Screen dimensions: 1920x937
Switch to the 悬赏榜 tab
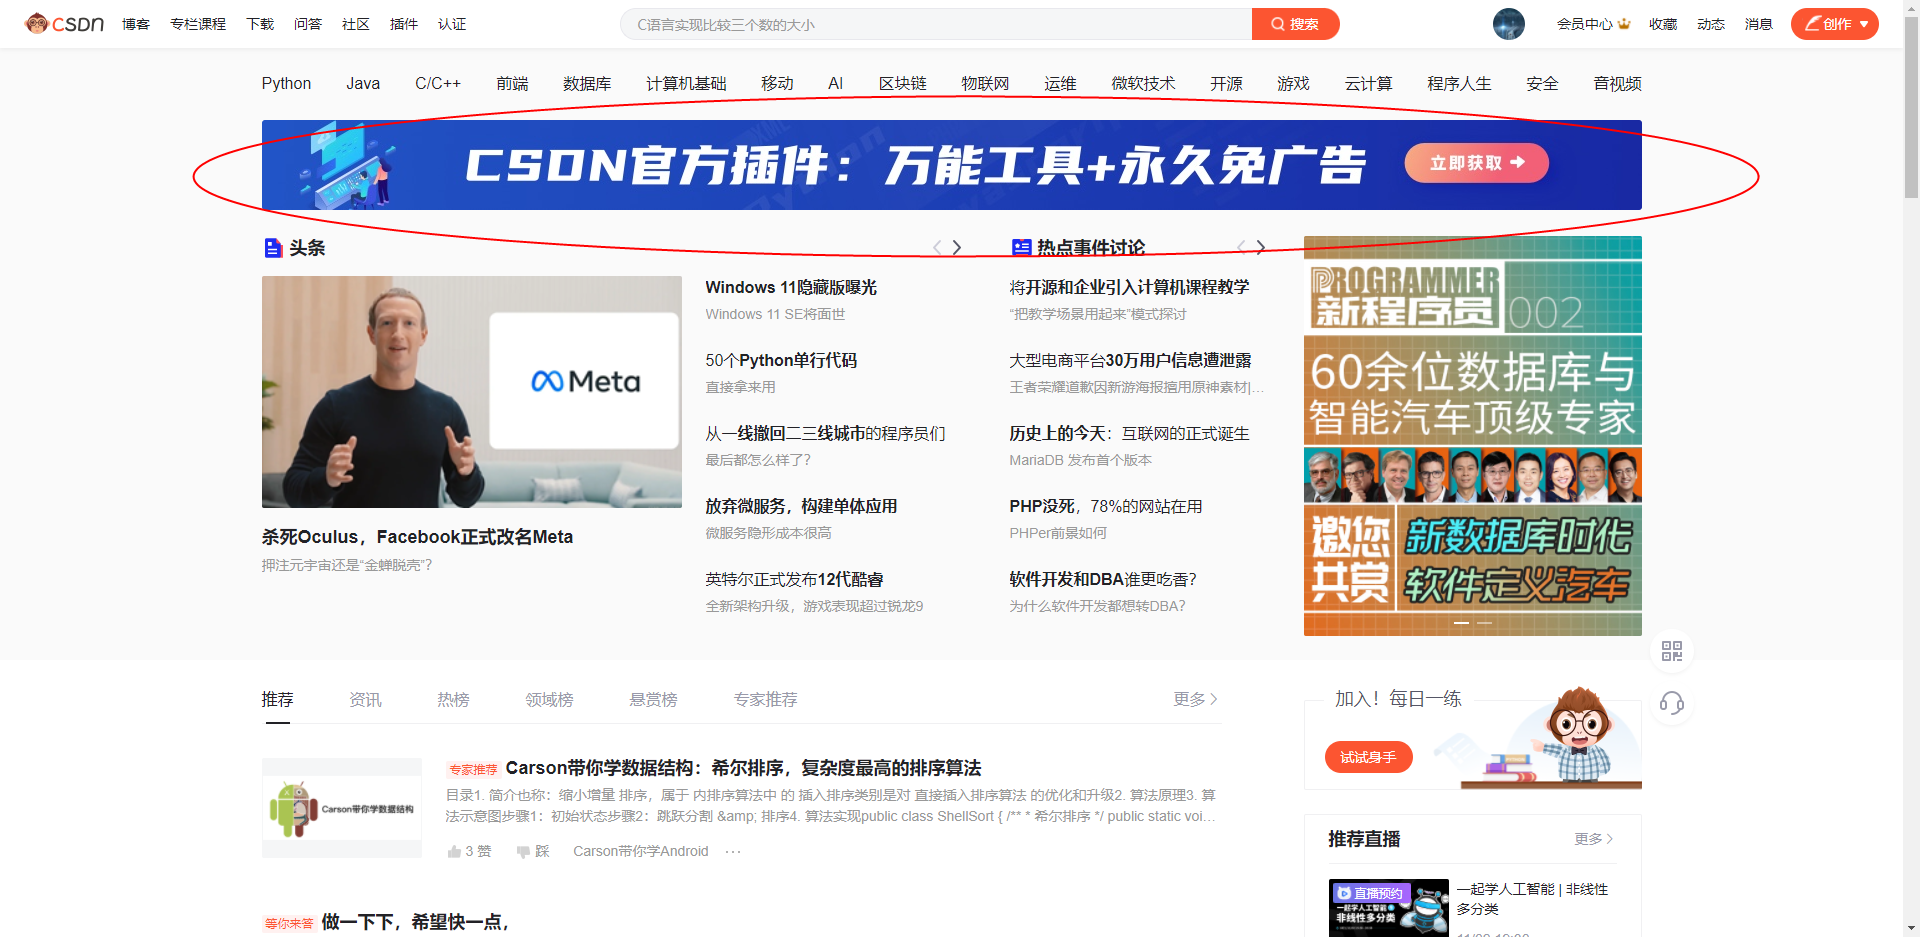tap(653, 700)
